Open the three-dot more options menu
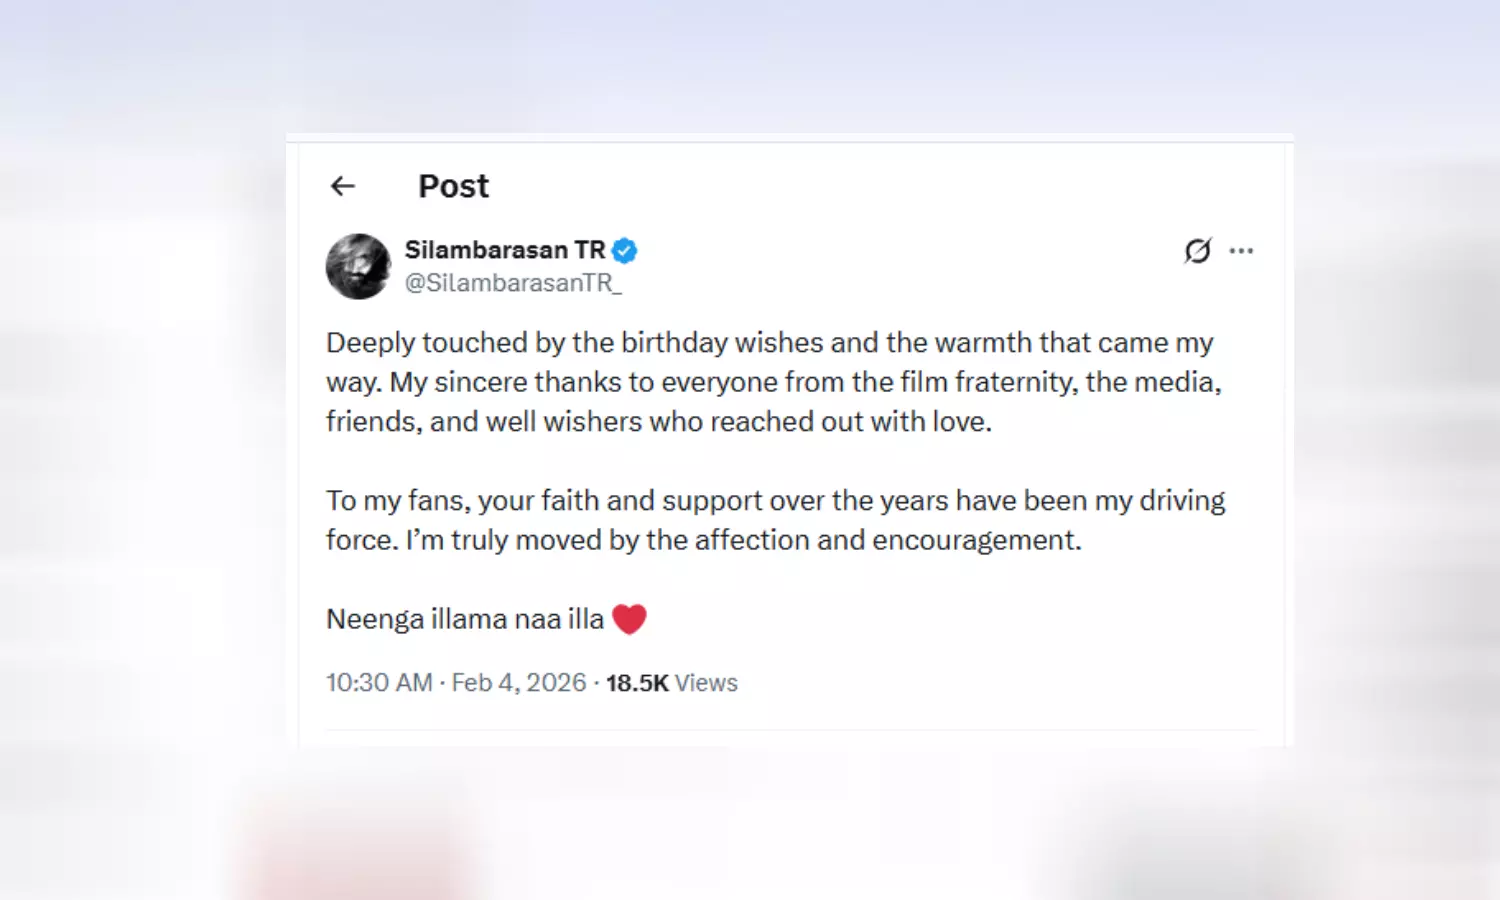Image resolution: width=1500 pixels, height=900 pixels. 1241,251
